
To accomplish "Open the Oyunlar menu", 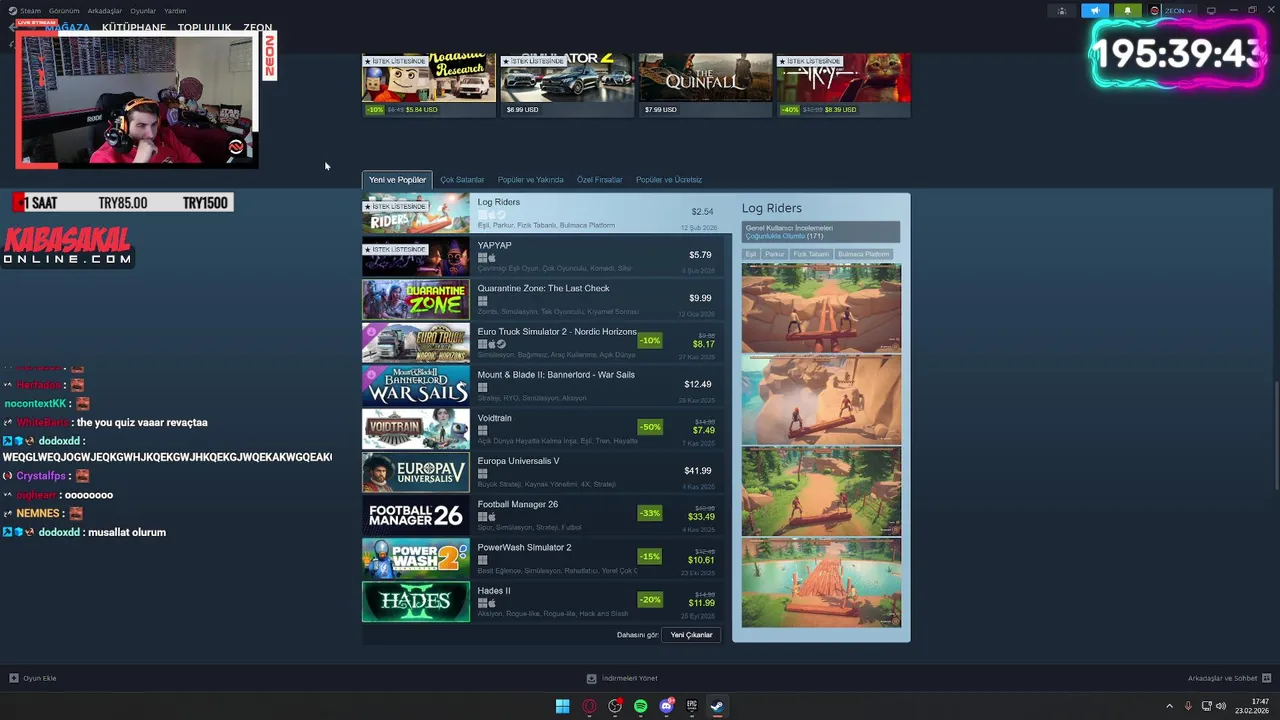I will [x=143, y=11].
